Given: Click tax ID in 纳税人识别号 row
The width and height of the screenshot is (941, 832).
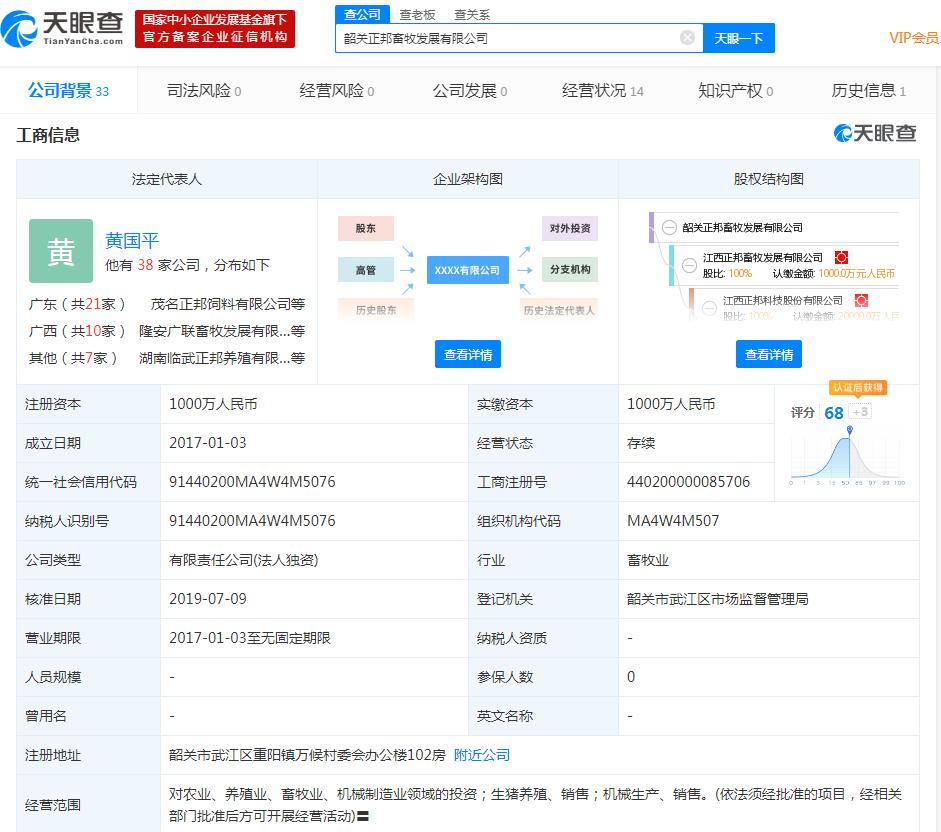Looking at the screenshot, I should (252, 520).
